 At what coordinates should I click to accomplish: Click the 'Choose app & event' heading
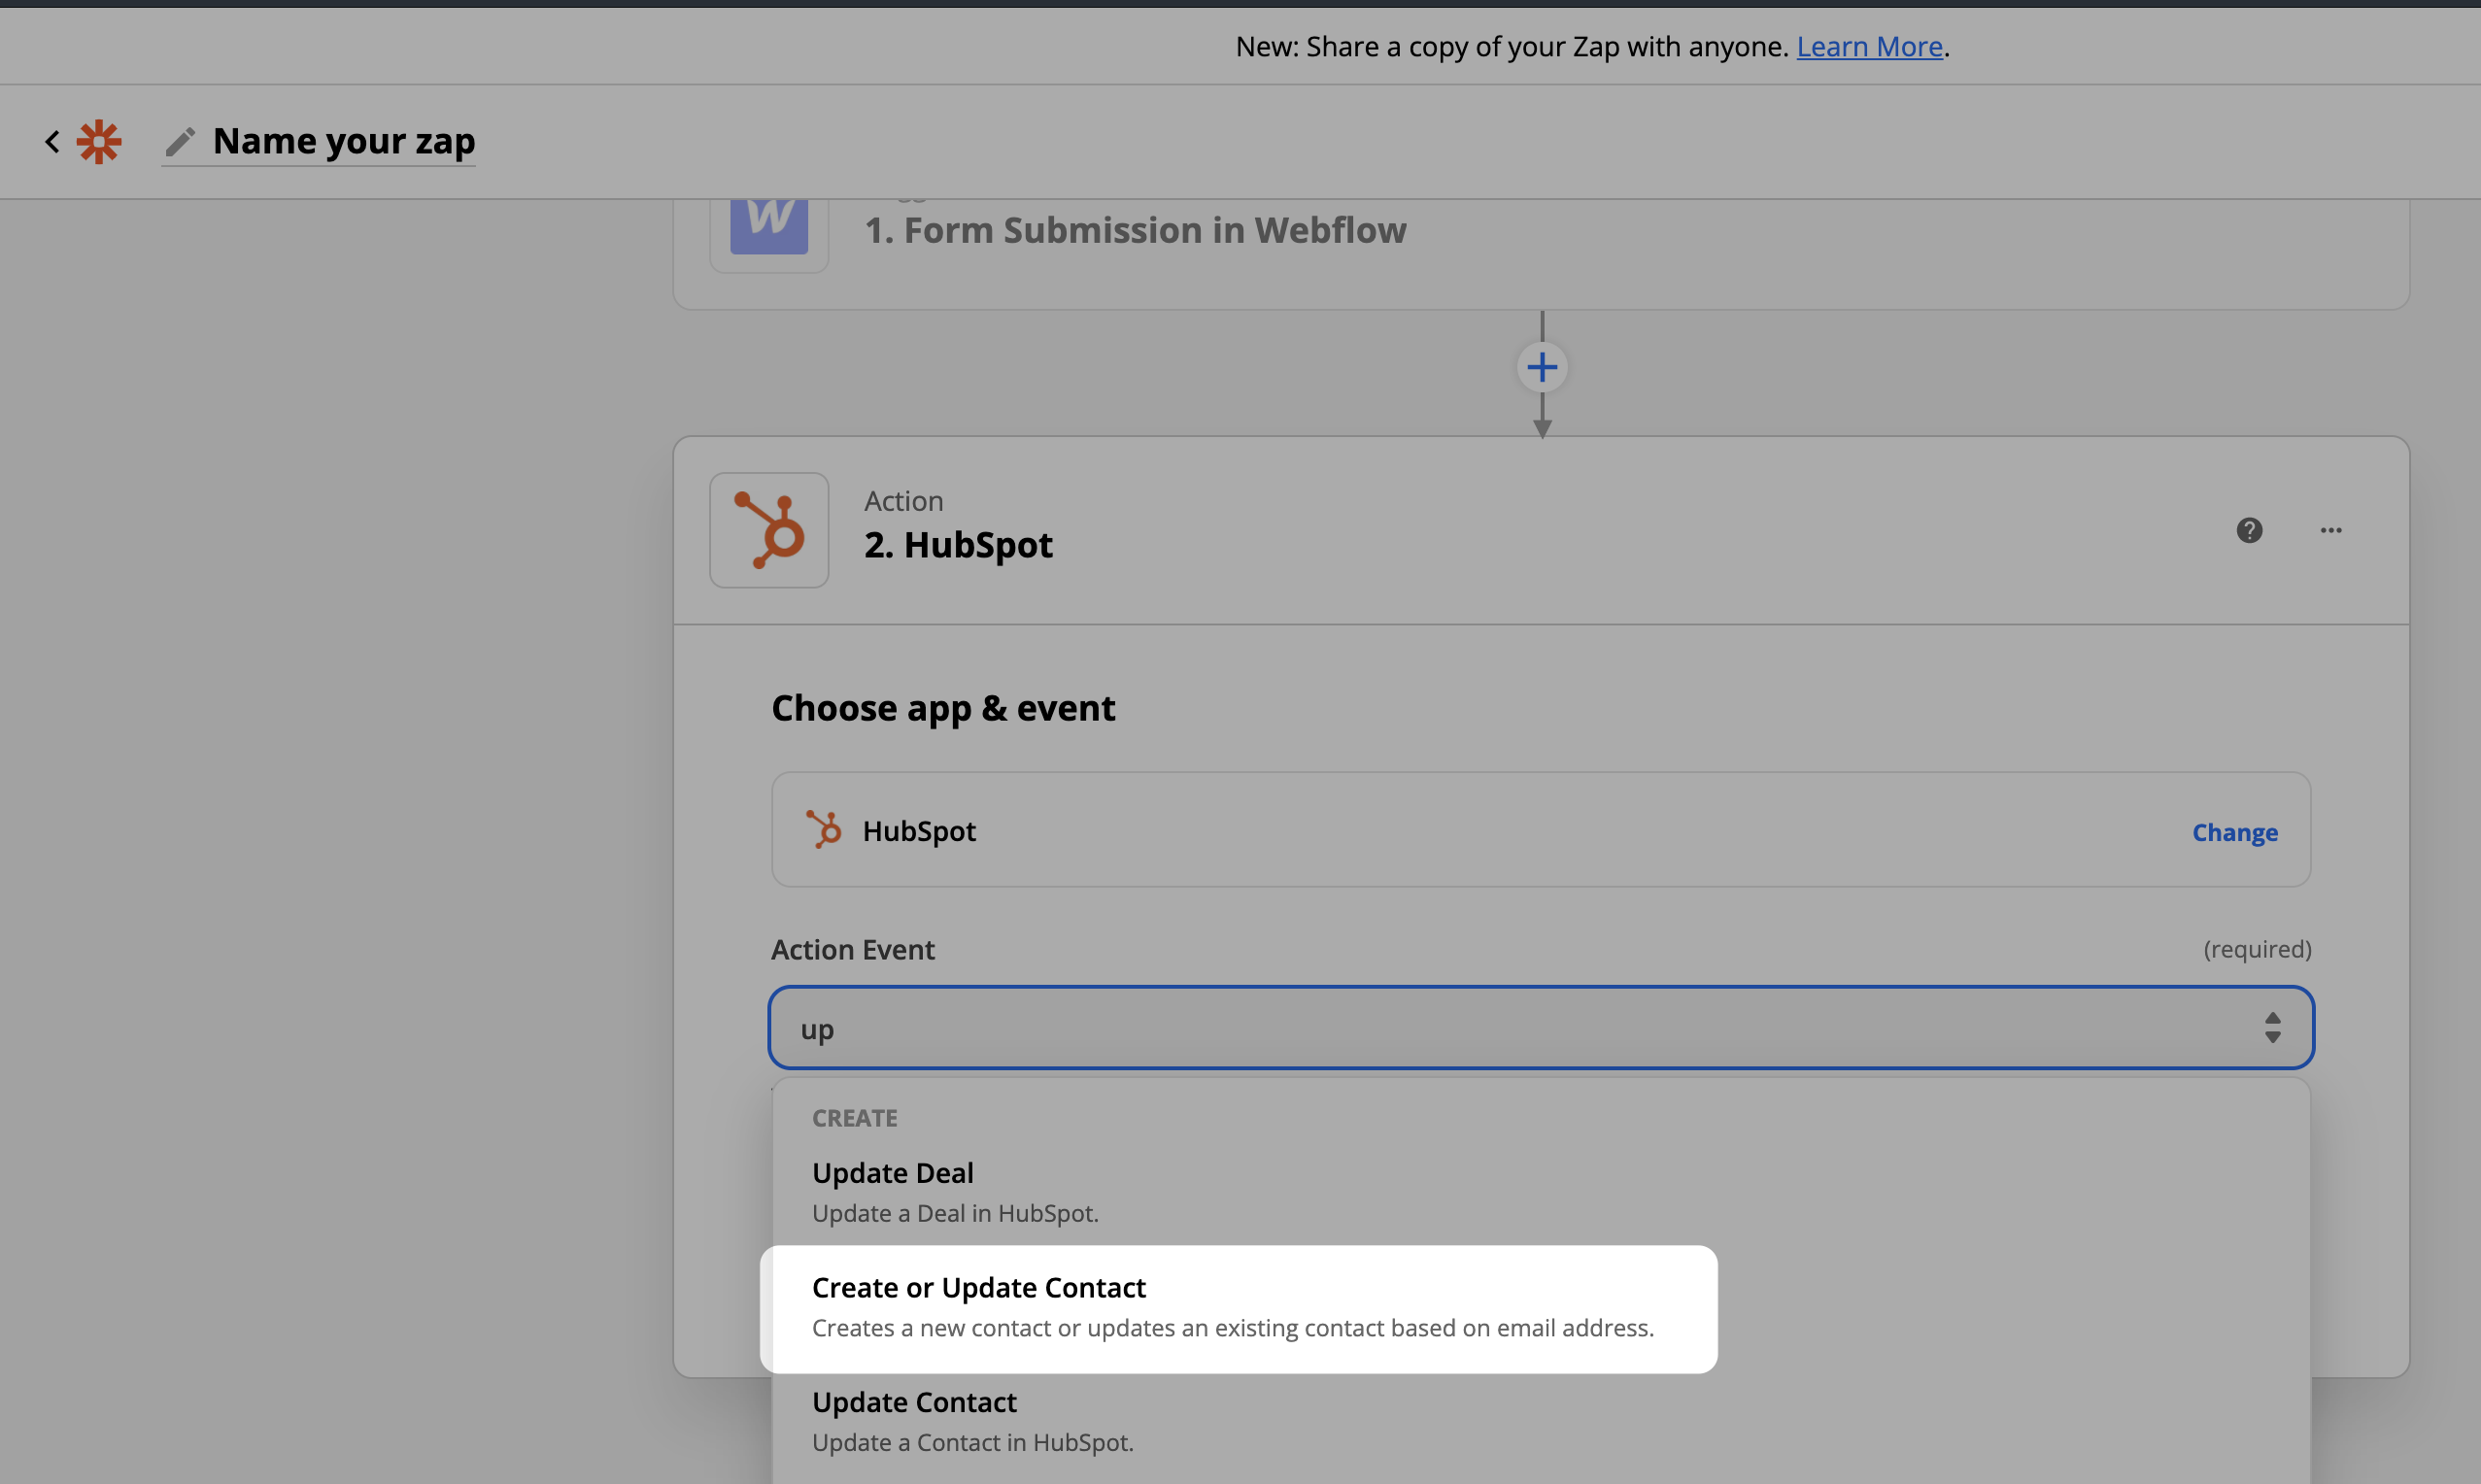[943, 708]
